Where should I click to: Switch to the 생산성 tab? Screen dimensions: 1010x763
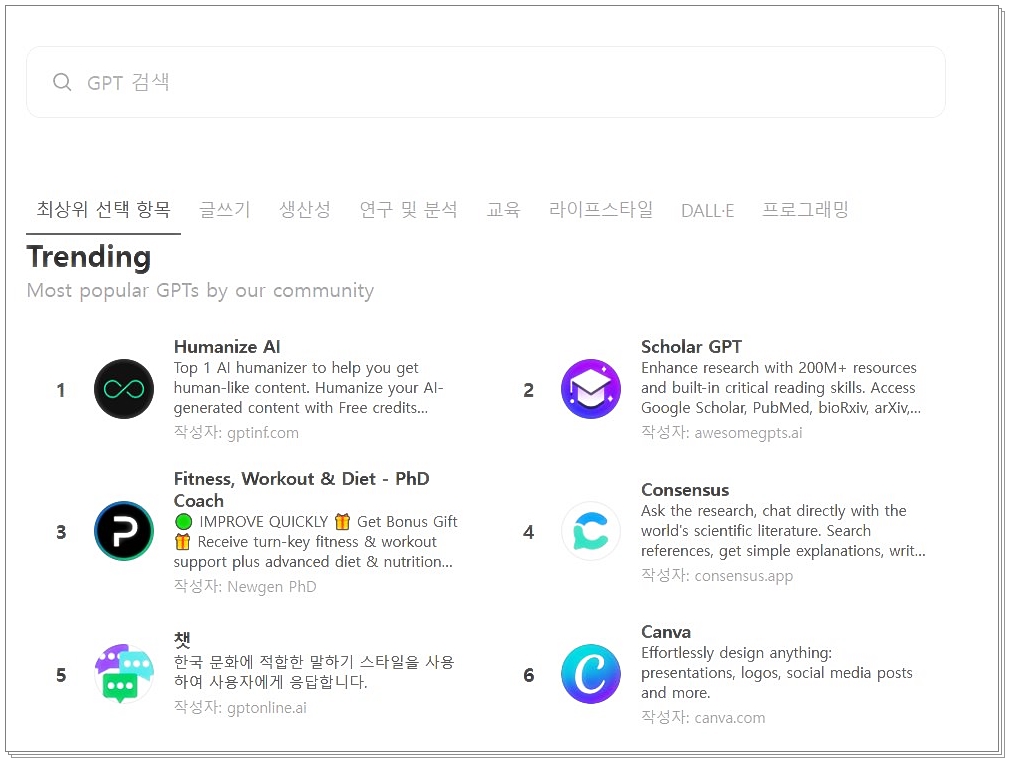[305, 209]
